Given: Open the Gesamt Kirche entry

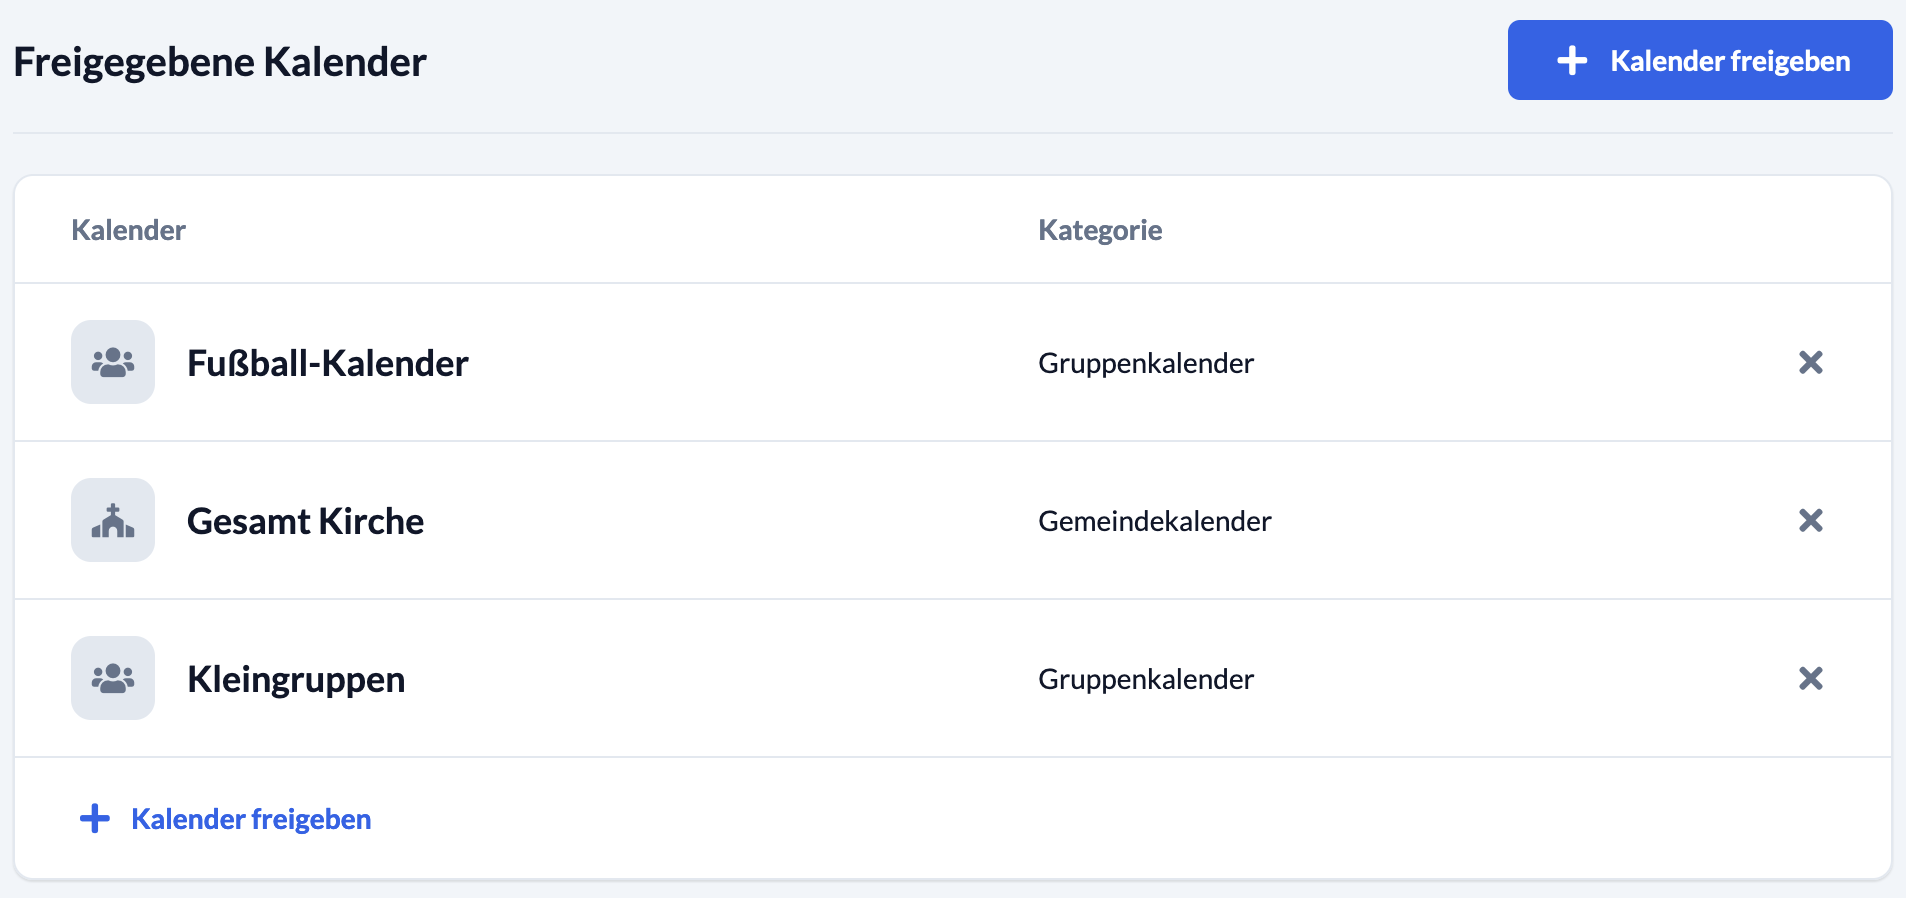Looking at the screenshot, I should 305,521.
